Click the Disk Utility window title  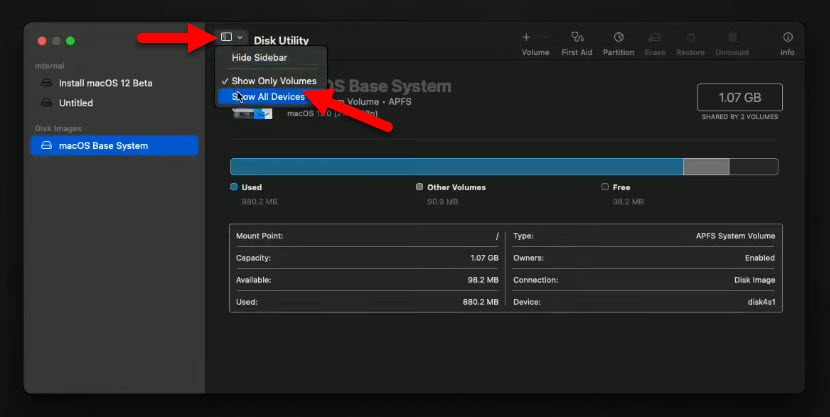(x=281, y=40)
